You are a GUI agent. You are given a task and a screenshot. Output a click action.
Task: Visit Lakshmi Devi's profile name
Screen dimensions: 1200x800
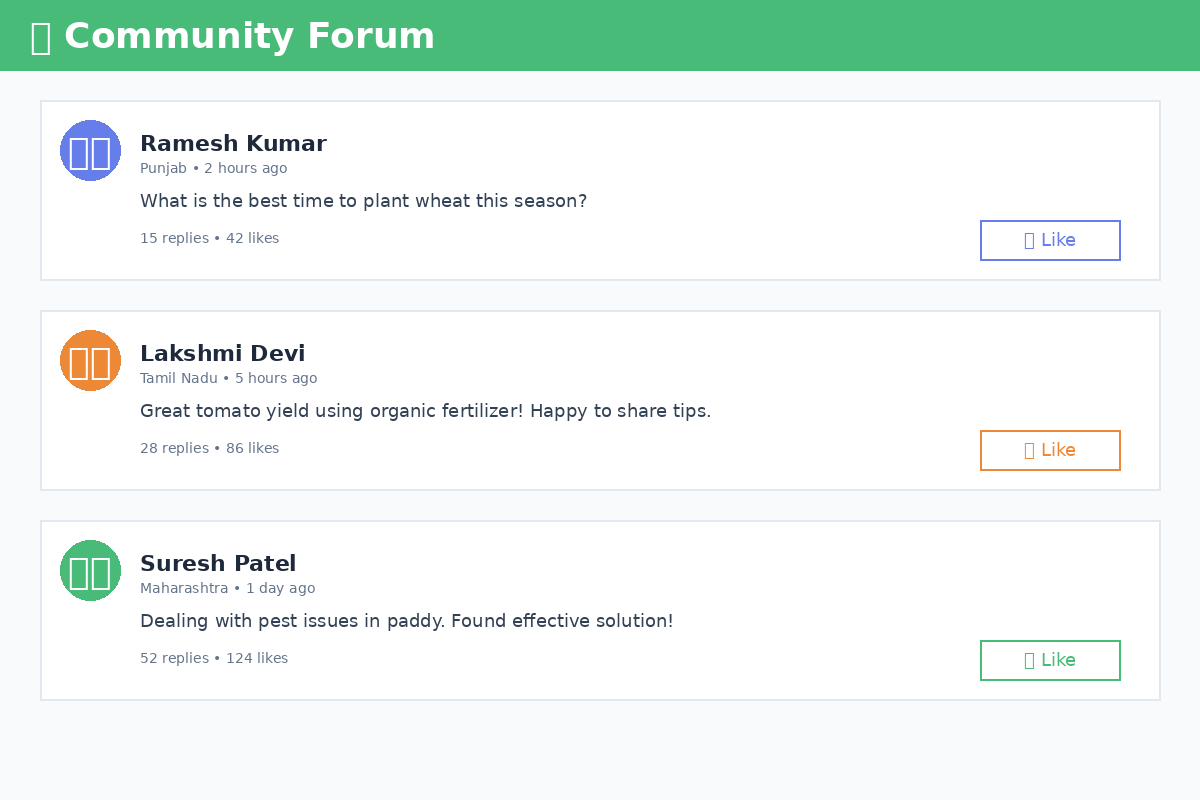[x=222, y=354]
